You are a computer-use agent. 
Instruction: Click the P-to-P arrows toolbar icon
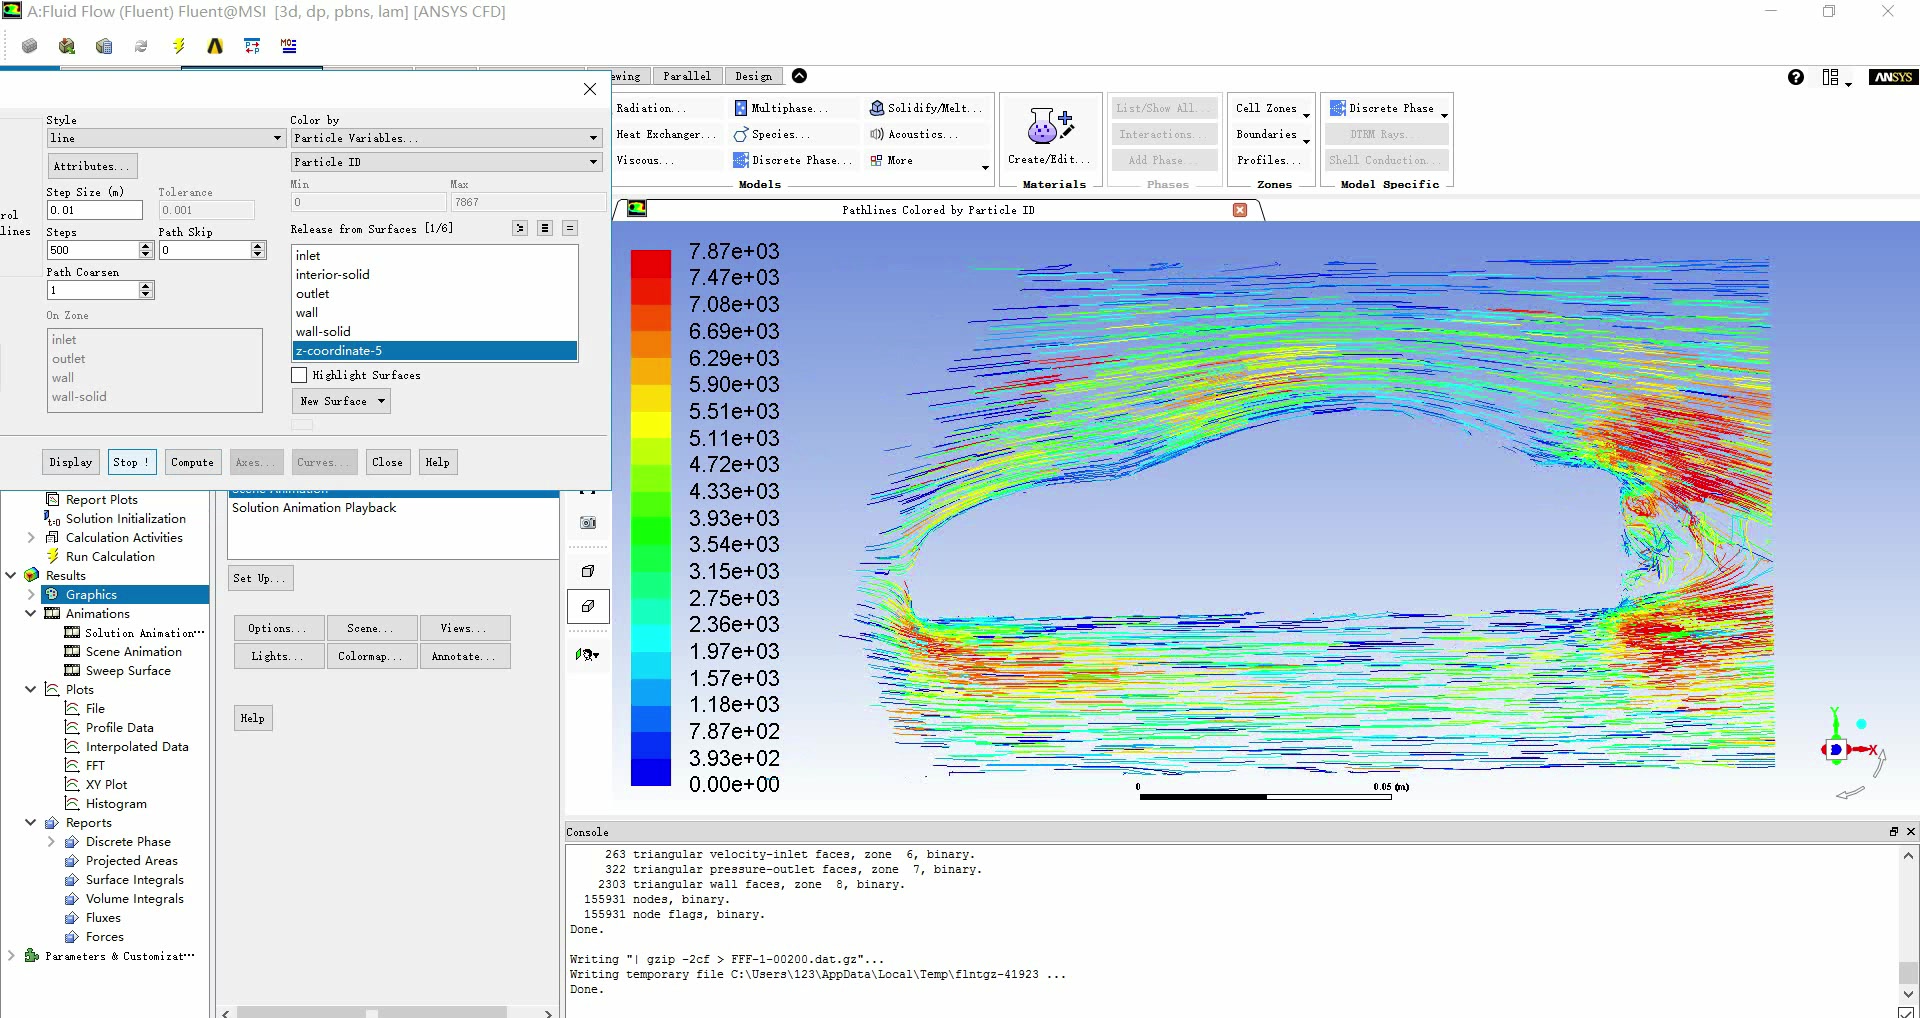tap(252, 46)
